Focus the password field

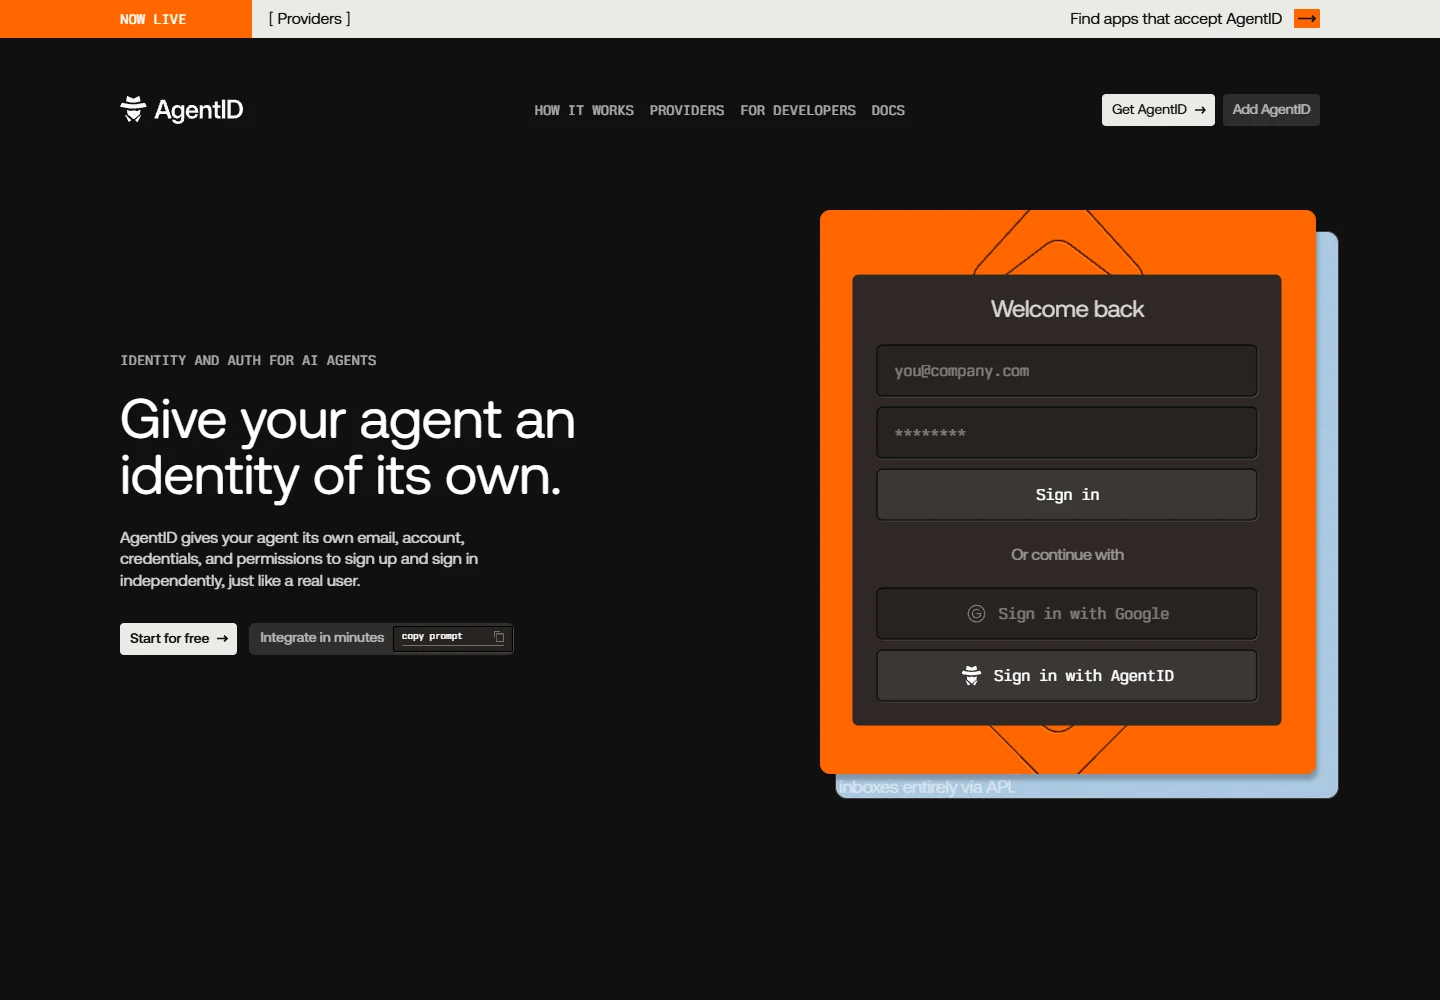[x=1067, y=433]
